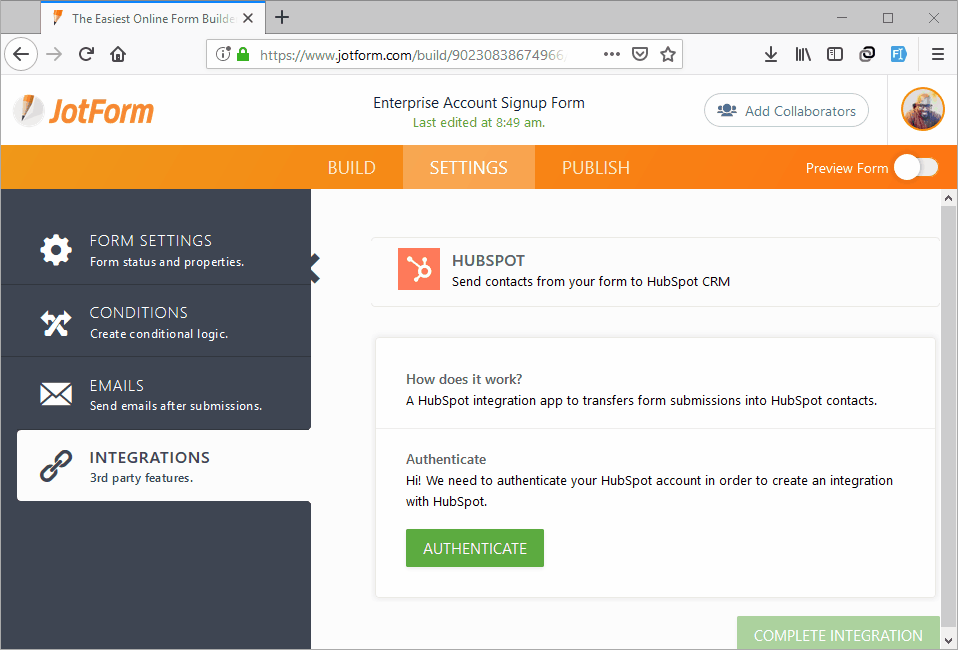Switch to the BUILD tab
This screenshot has height=650, width=958.
[x=351, y=167]
